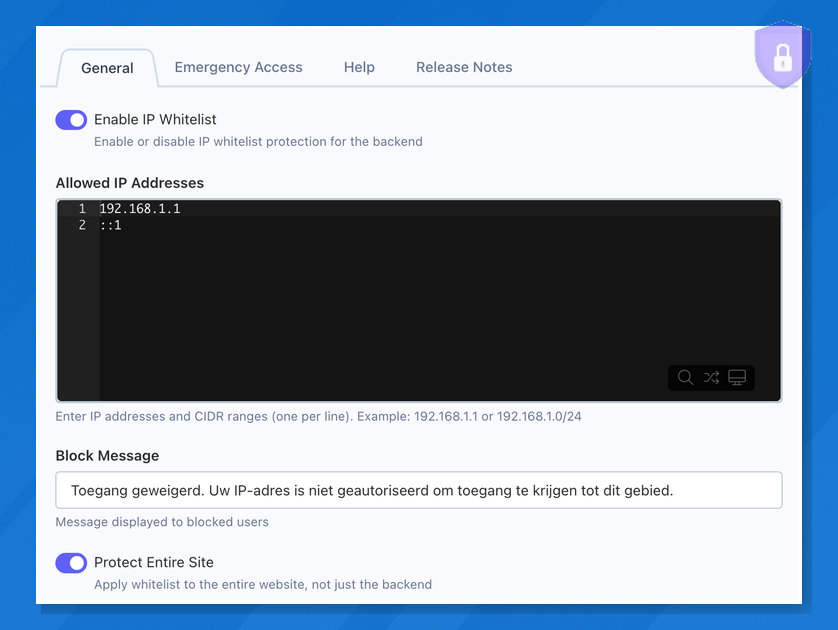The height and width of the screenshot is (630, 838).
Task: Click the search magnifier icon in editor
Action: [685, 377]
